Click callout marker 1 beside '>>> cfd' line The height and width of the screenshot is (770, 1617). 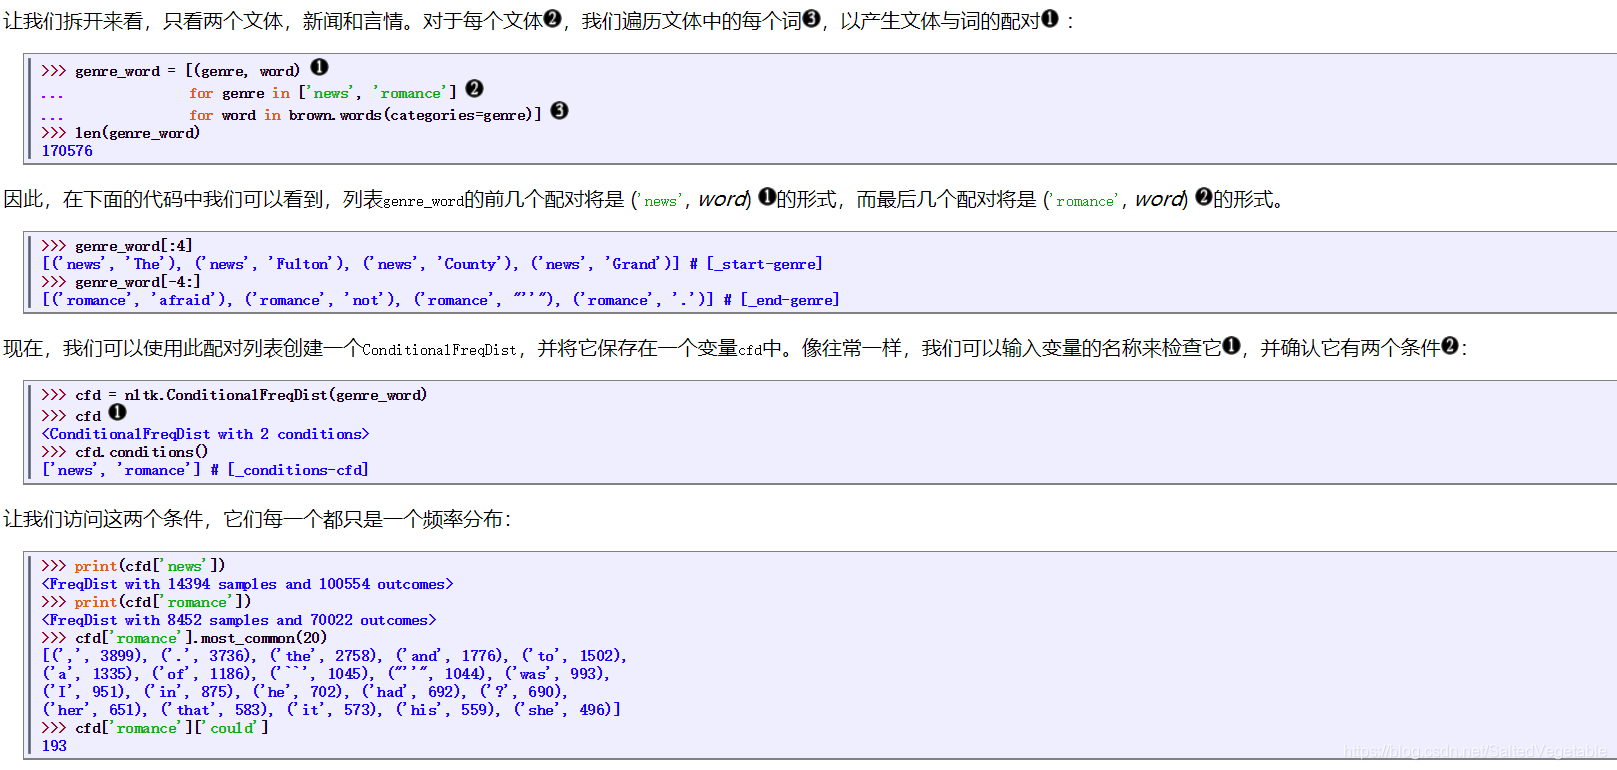(x=117, y=412)
